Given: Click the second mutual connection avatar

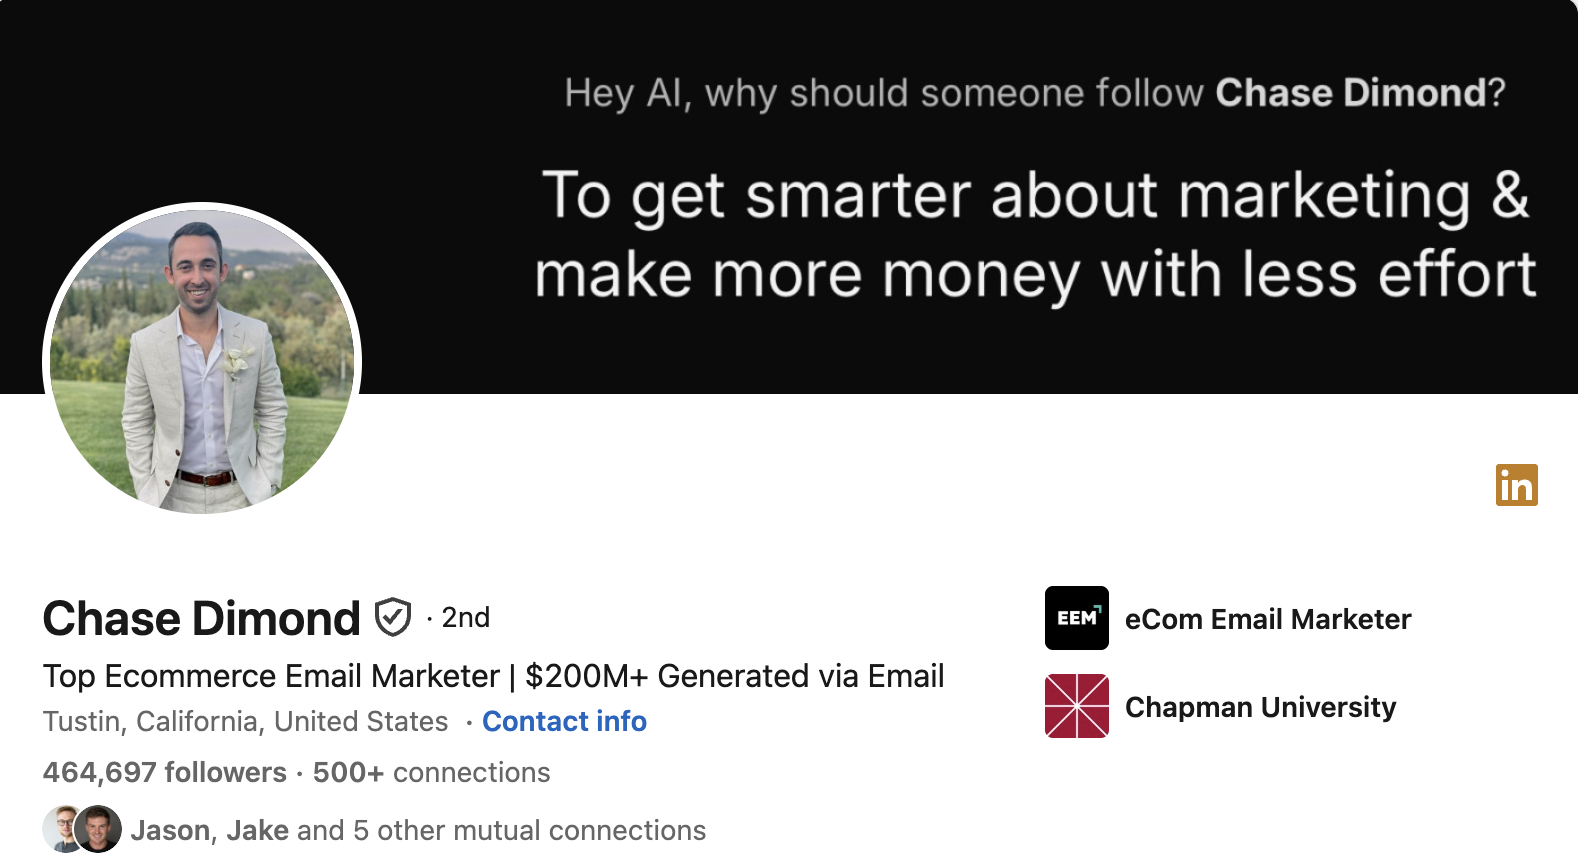Looking at the screenshot, I should coord(98,829).
